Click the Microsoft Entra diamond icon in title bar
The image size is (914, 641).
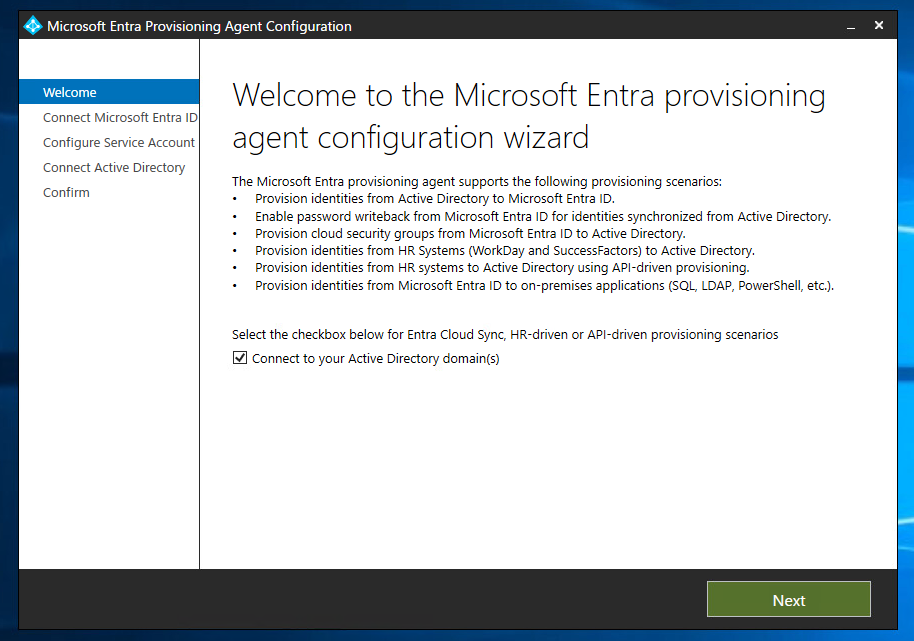[33, 26]
